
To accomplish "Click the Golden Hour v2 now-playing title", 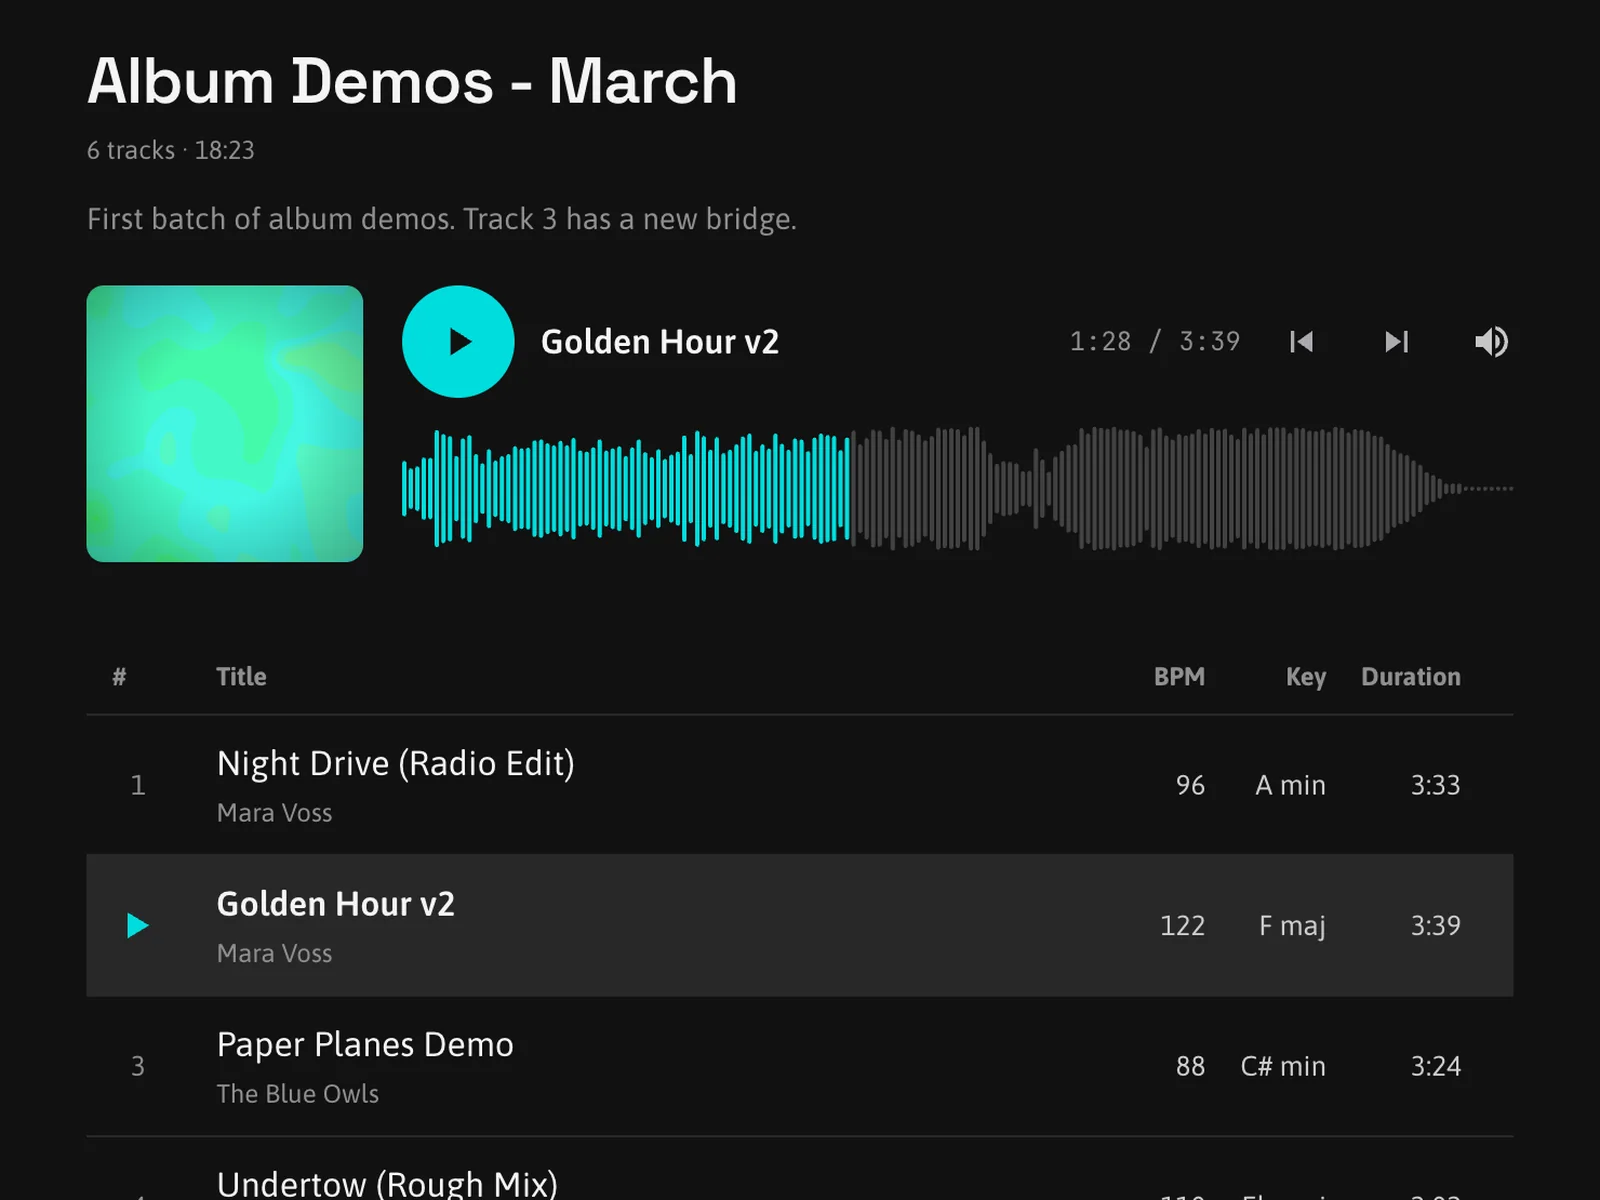I will point(660,342).
